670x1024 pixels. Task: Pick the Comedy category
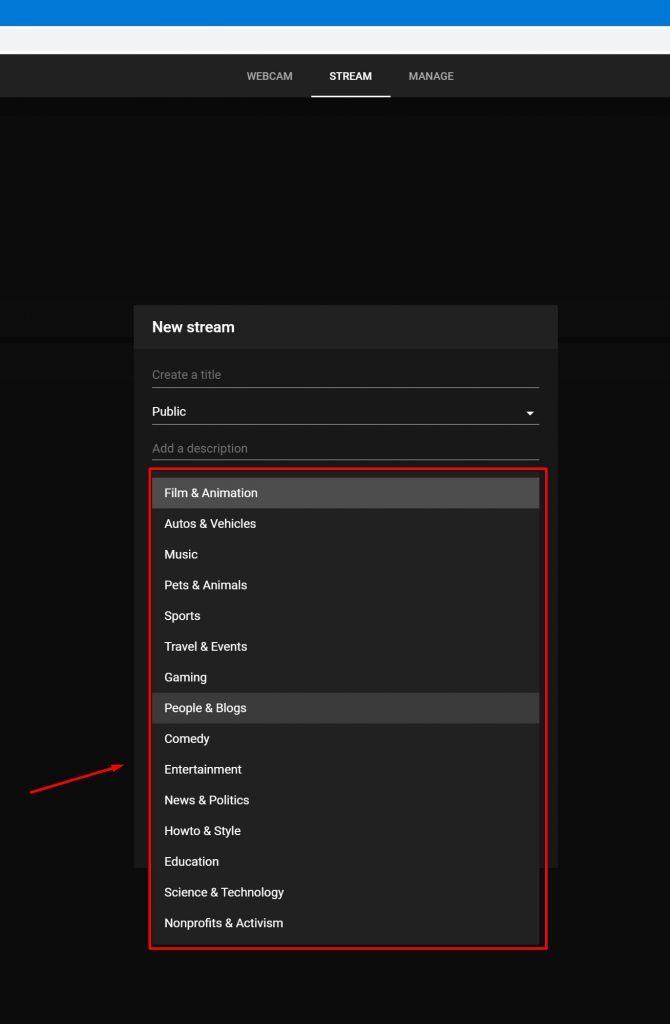[345, 739]
